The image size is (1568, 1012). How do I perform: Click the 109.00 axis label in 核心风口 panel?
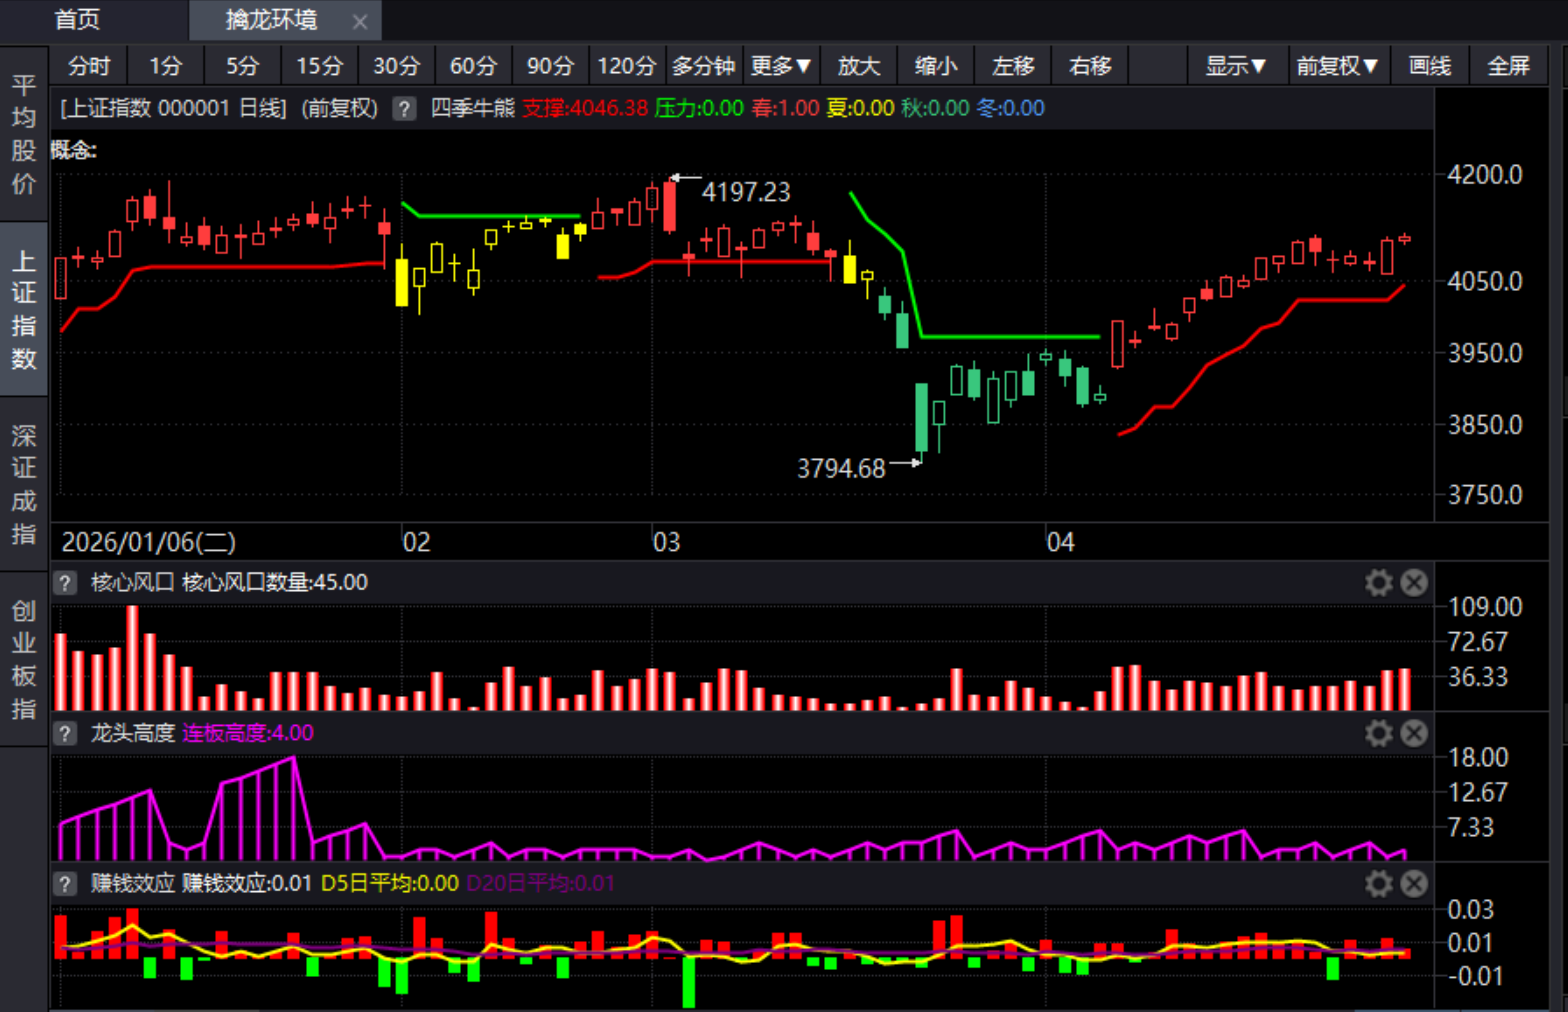[x=1485, y=607]
